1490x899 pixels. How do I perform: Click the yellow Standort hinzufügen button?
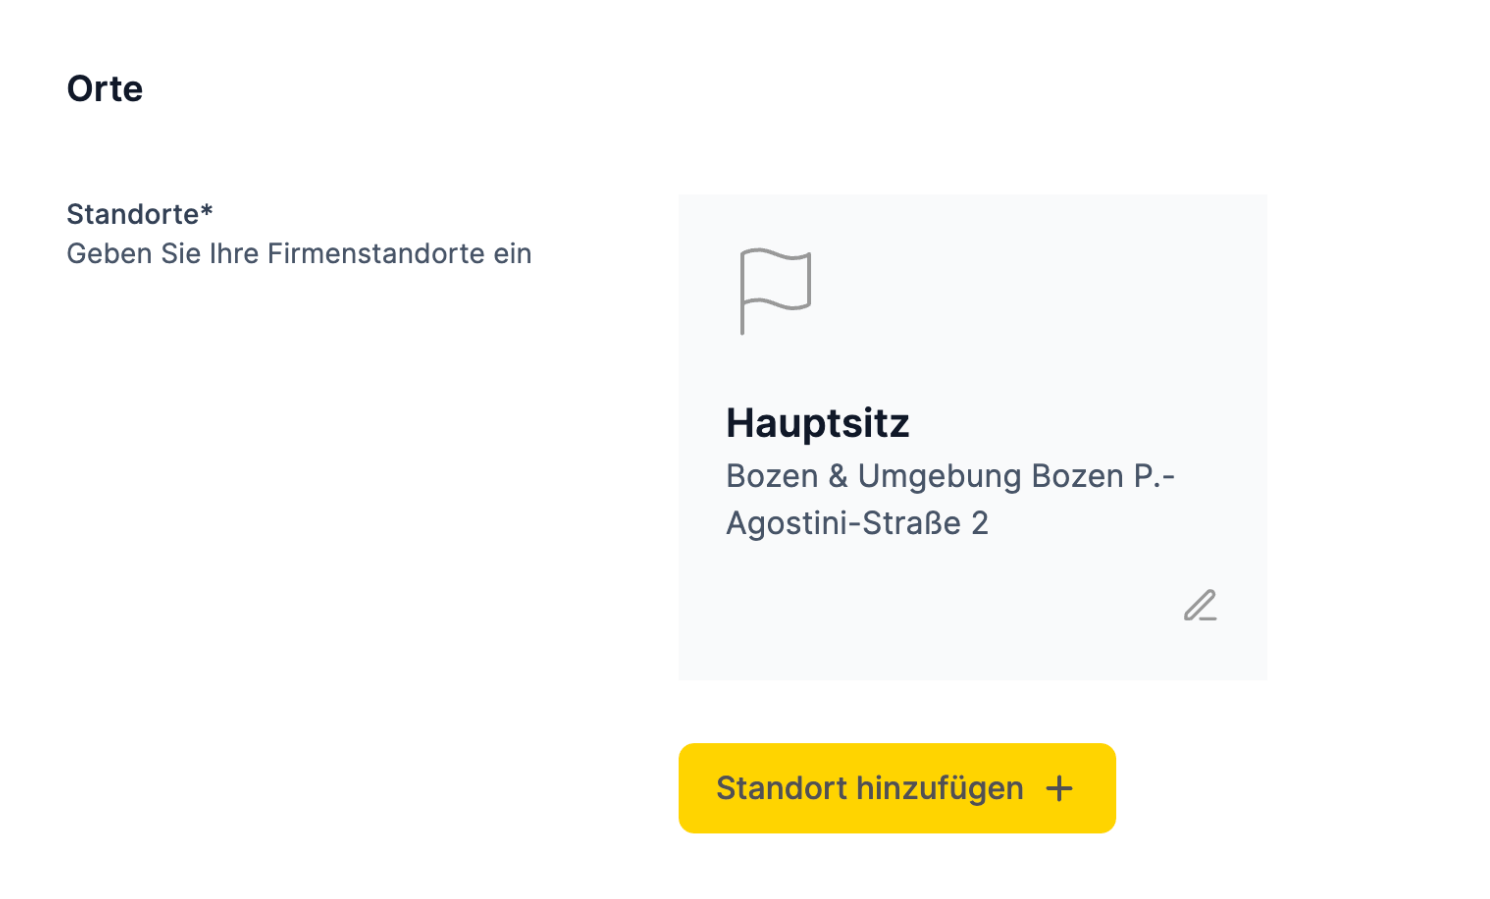897,788
